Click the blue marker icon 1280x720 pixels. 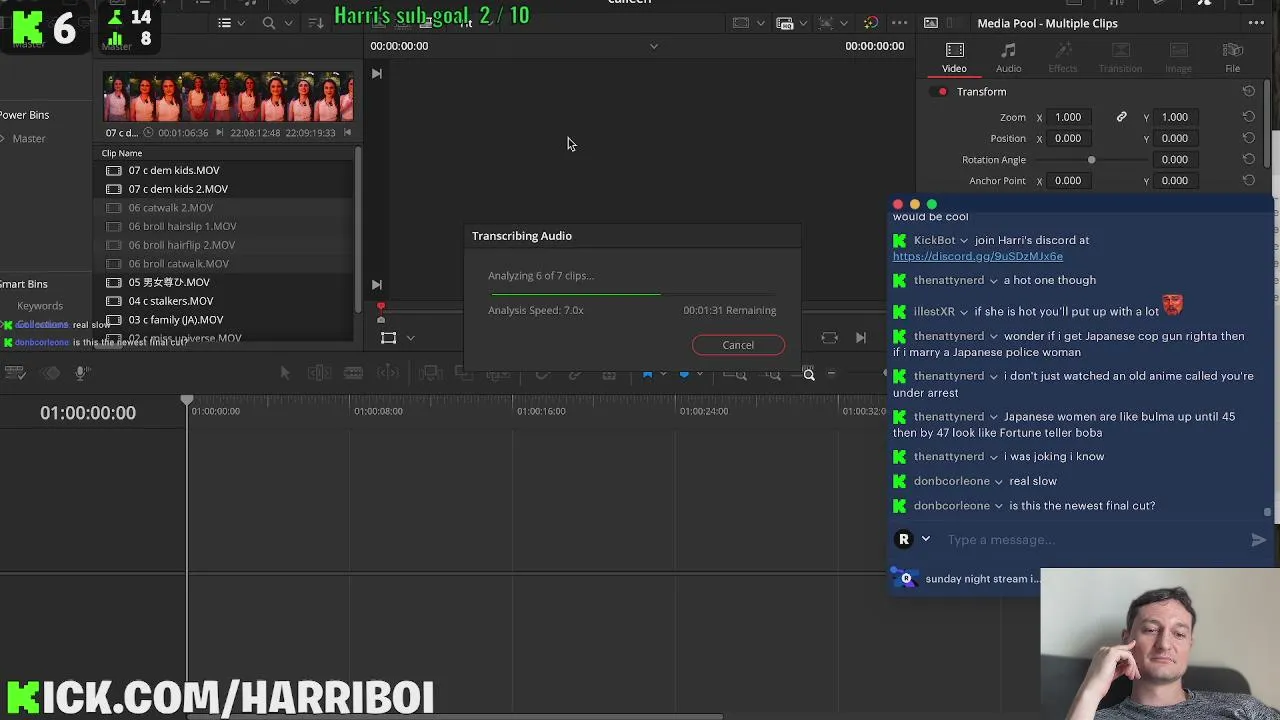[x=684, y=374]
